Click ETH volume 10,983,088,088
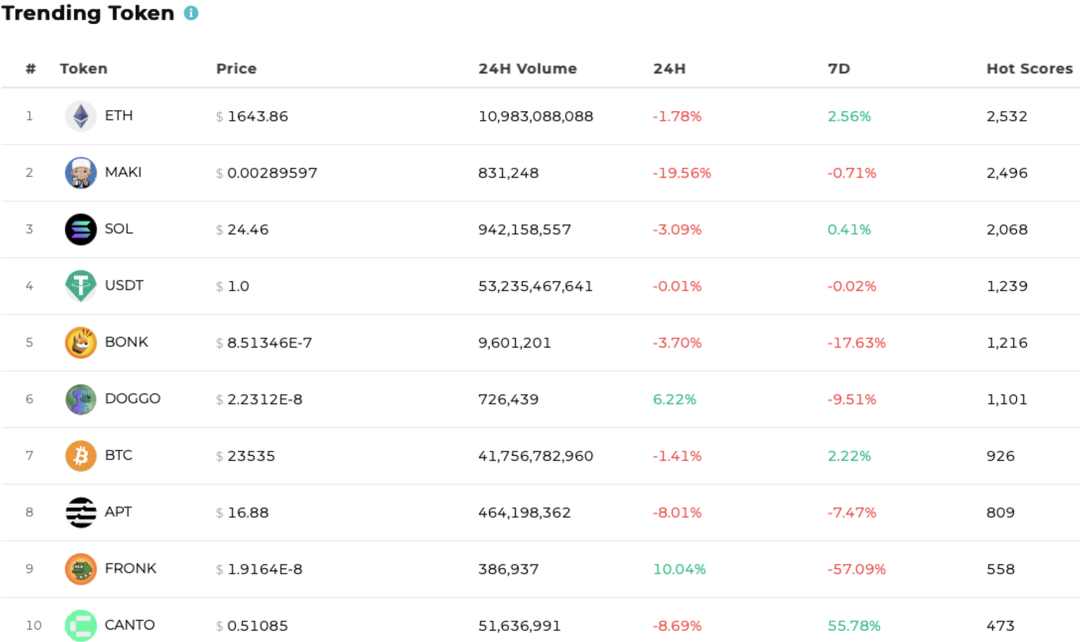 pyautogui.click(x=536, y=116)
